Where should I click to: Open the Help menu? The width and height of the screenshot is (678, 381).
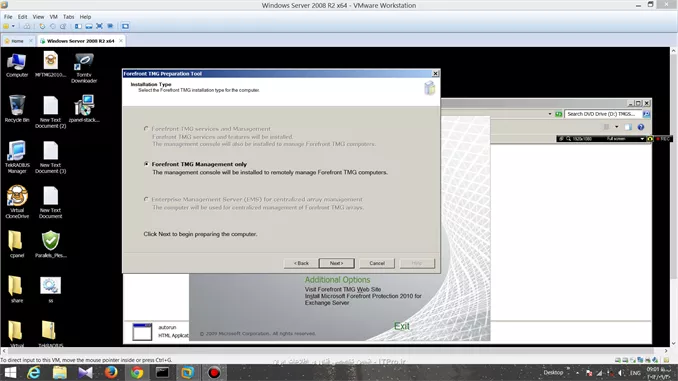click(85, 17)
